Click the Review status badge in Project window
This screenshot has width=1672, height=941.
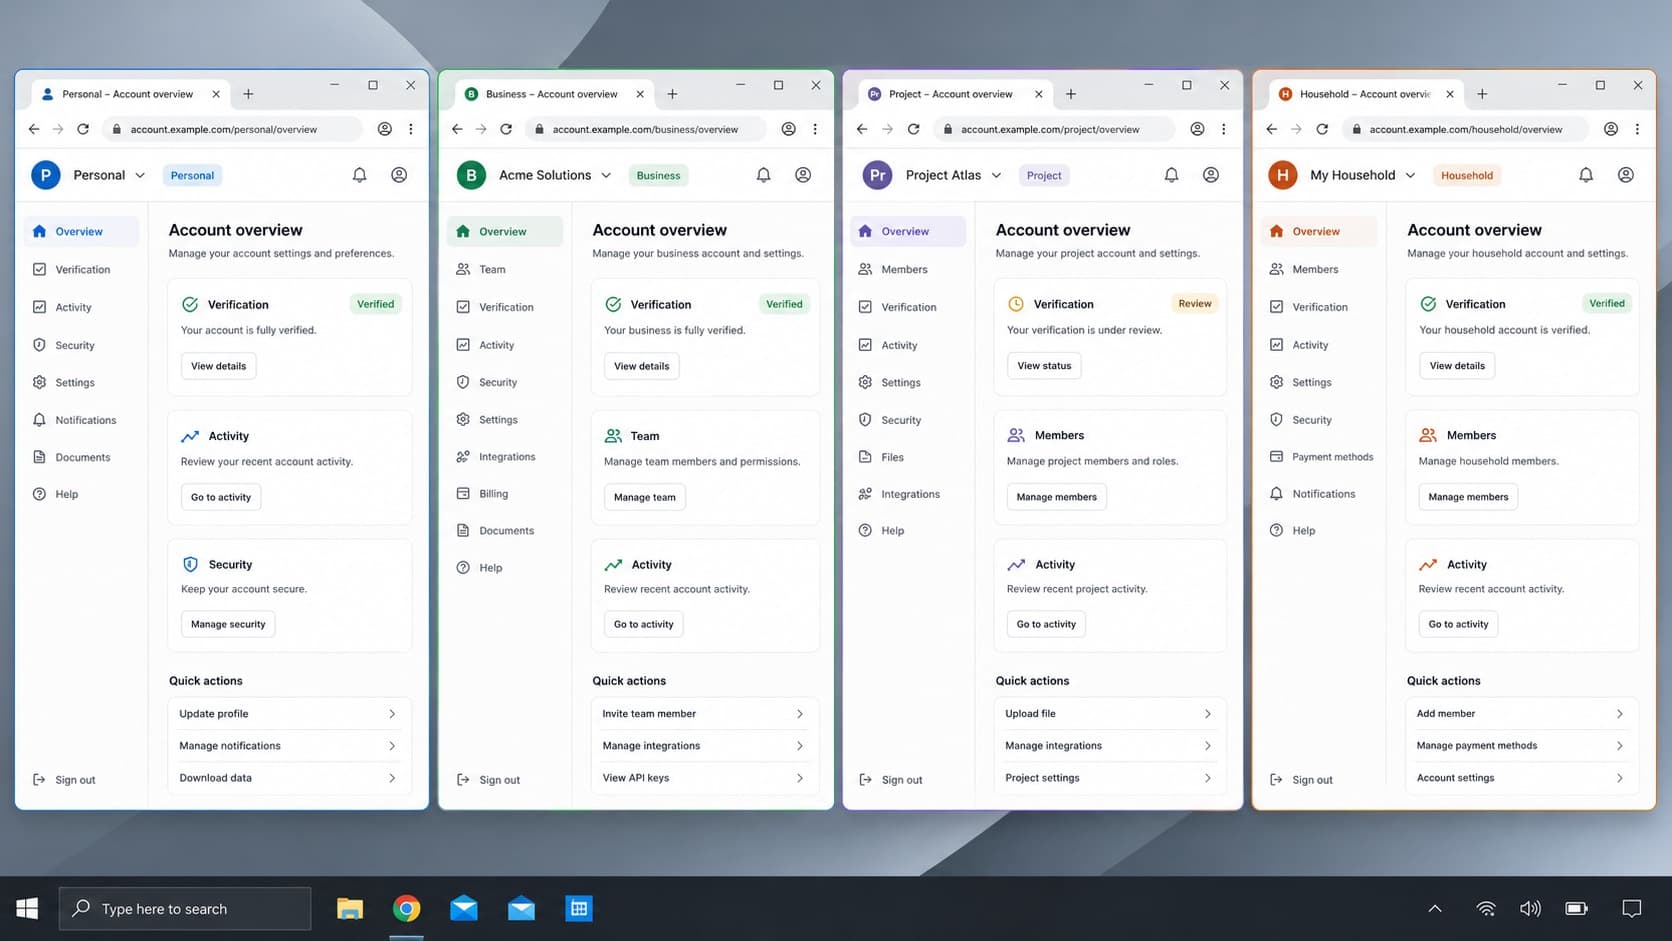1194,303
